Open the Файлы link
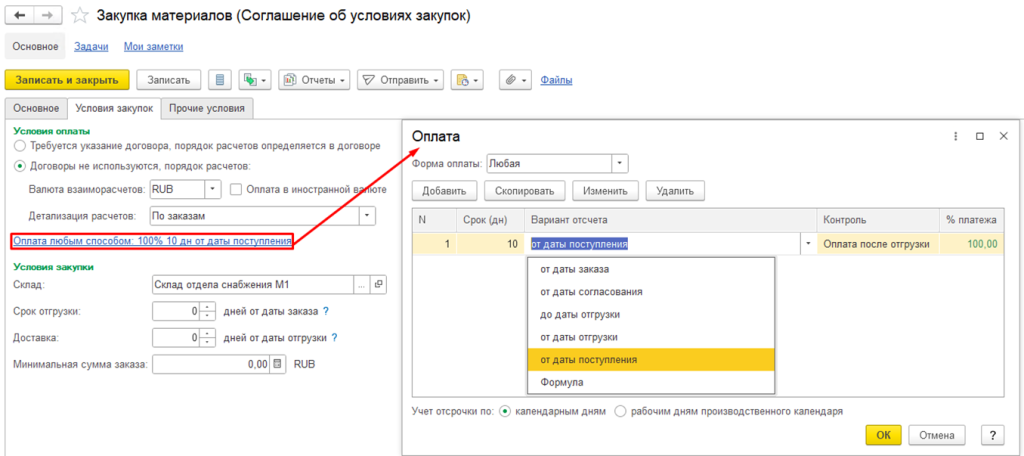This screenshot has width=1024, height=456. pyautogui.click(x=556, y=80)
